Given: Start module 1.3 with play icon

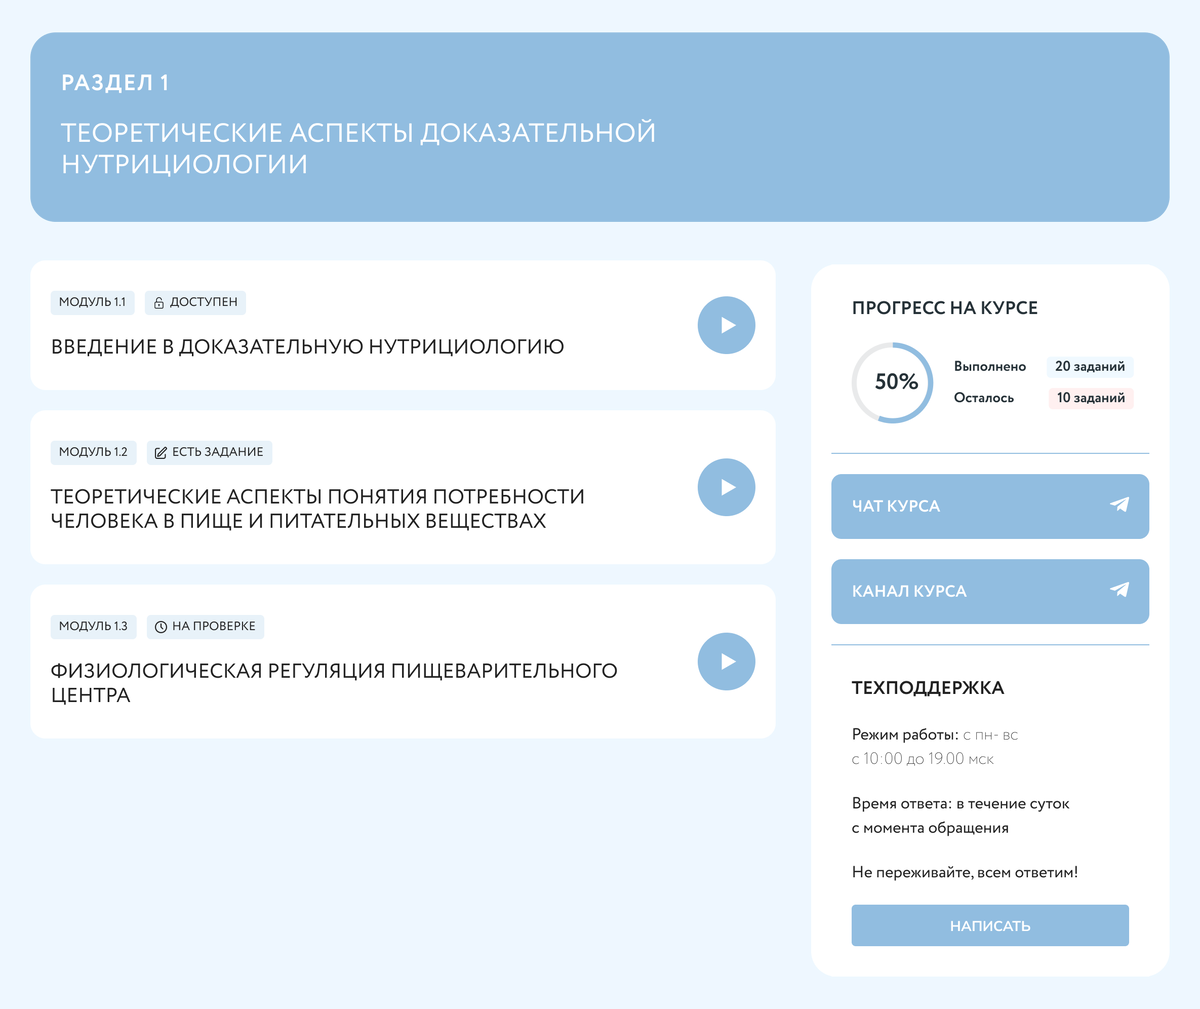Looking at the screenshot, I should point(726,661).
